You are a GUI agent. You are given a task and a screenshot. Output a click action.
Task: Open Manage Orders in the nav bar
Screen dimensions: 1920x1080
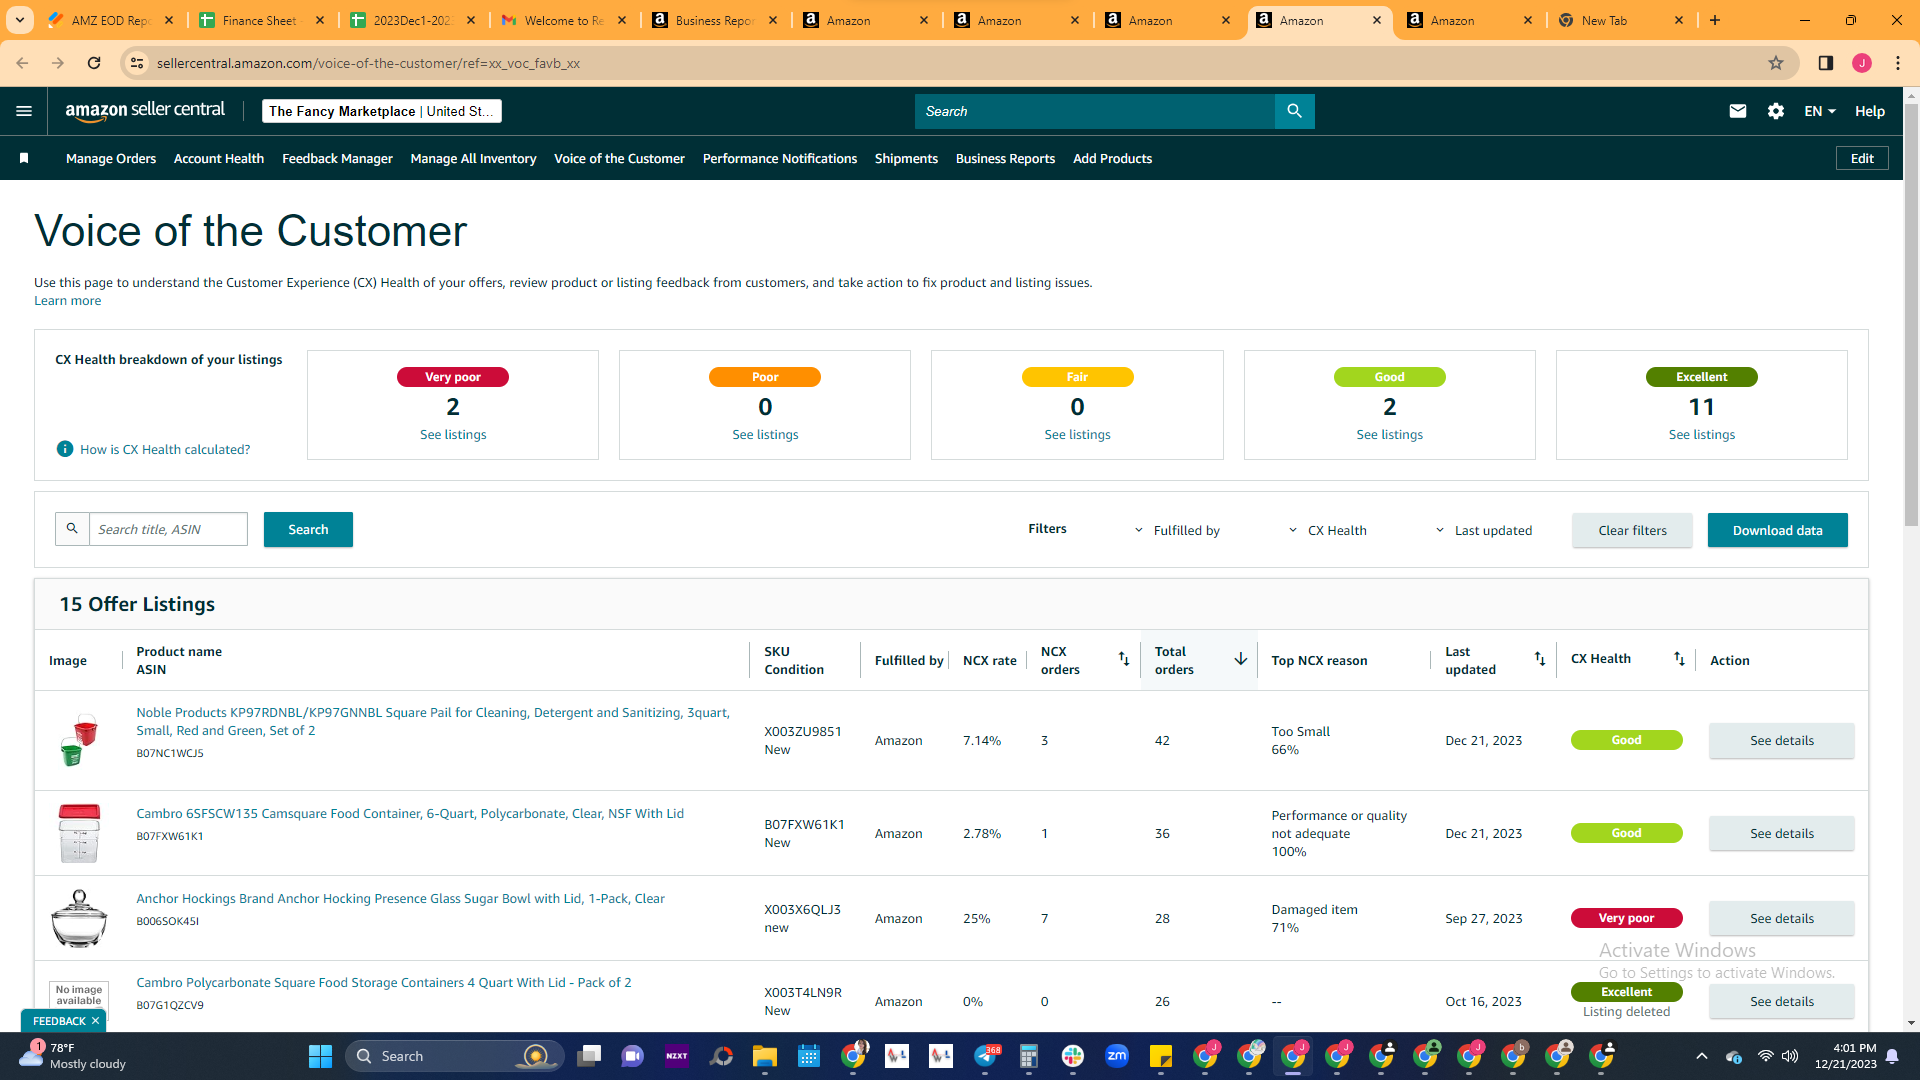point(111,158)
